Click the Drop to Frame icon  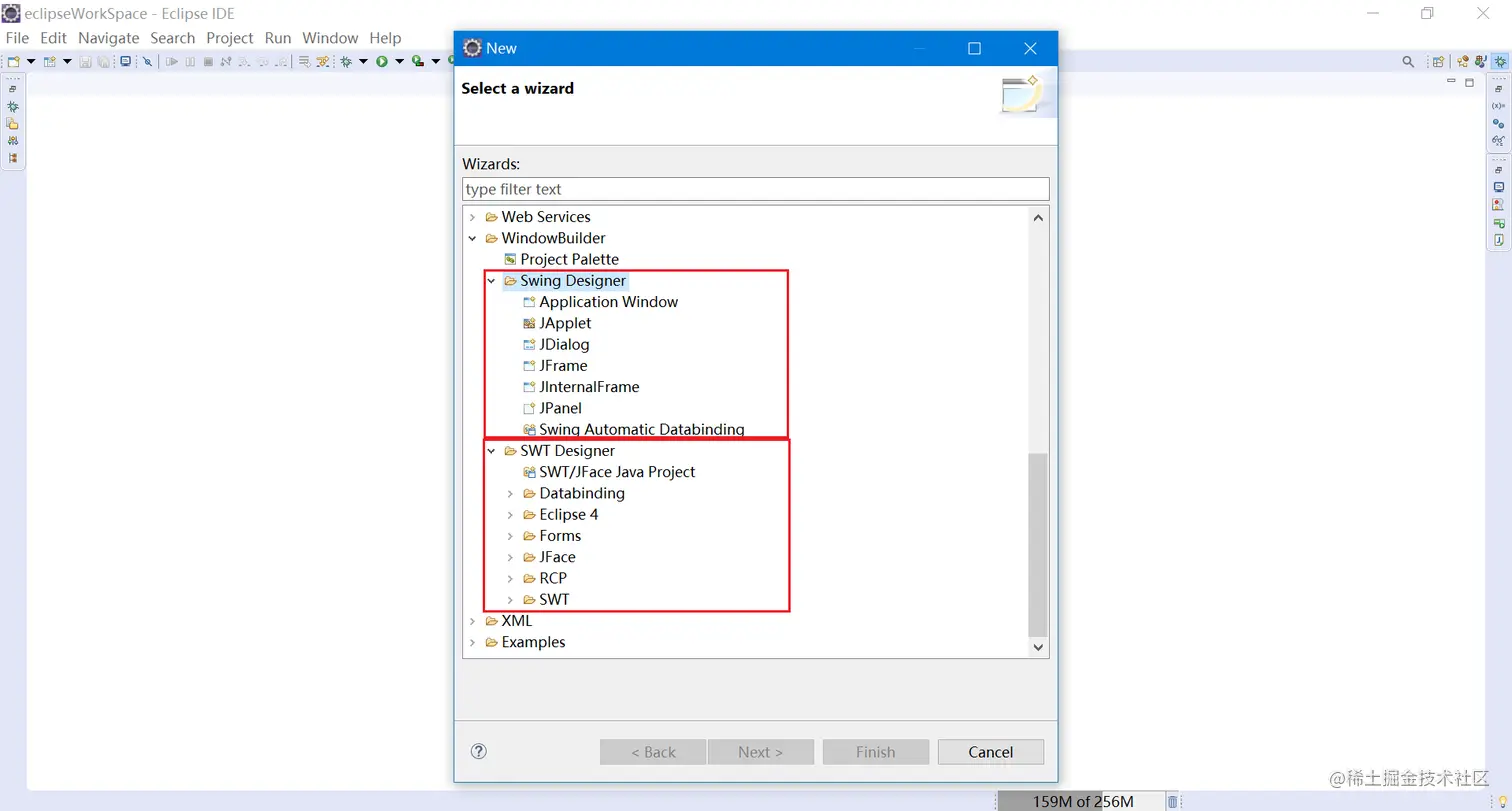304,61
